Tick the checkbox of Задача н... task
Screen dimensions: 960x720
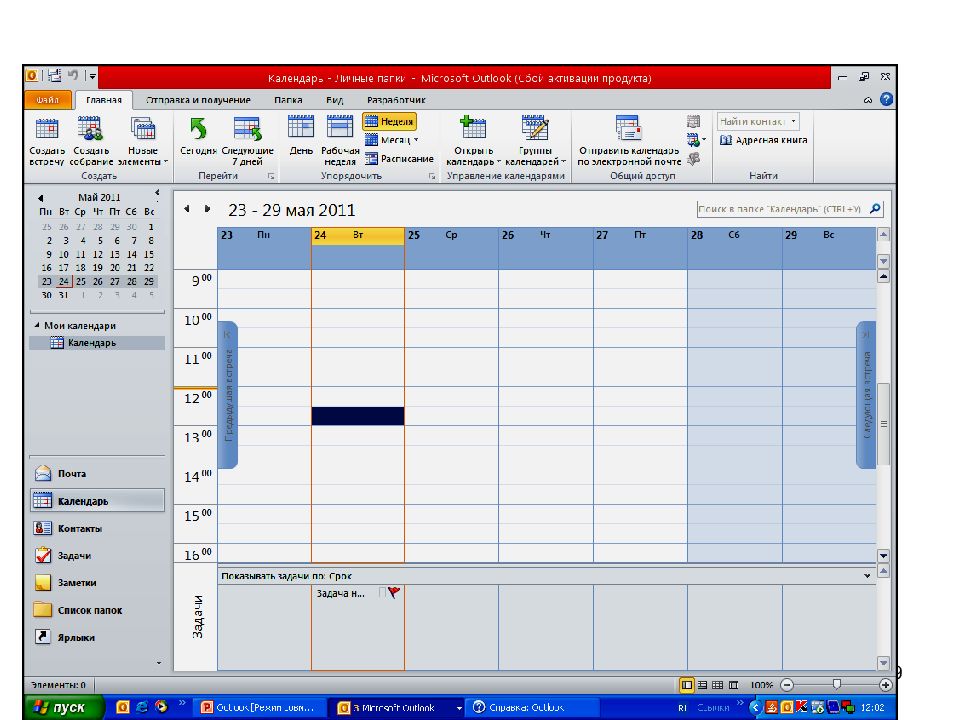pos(383,592)
